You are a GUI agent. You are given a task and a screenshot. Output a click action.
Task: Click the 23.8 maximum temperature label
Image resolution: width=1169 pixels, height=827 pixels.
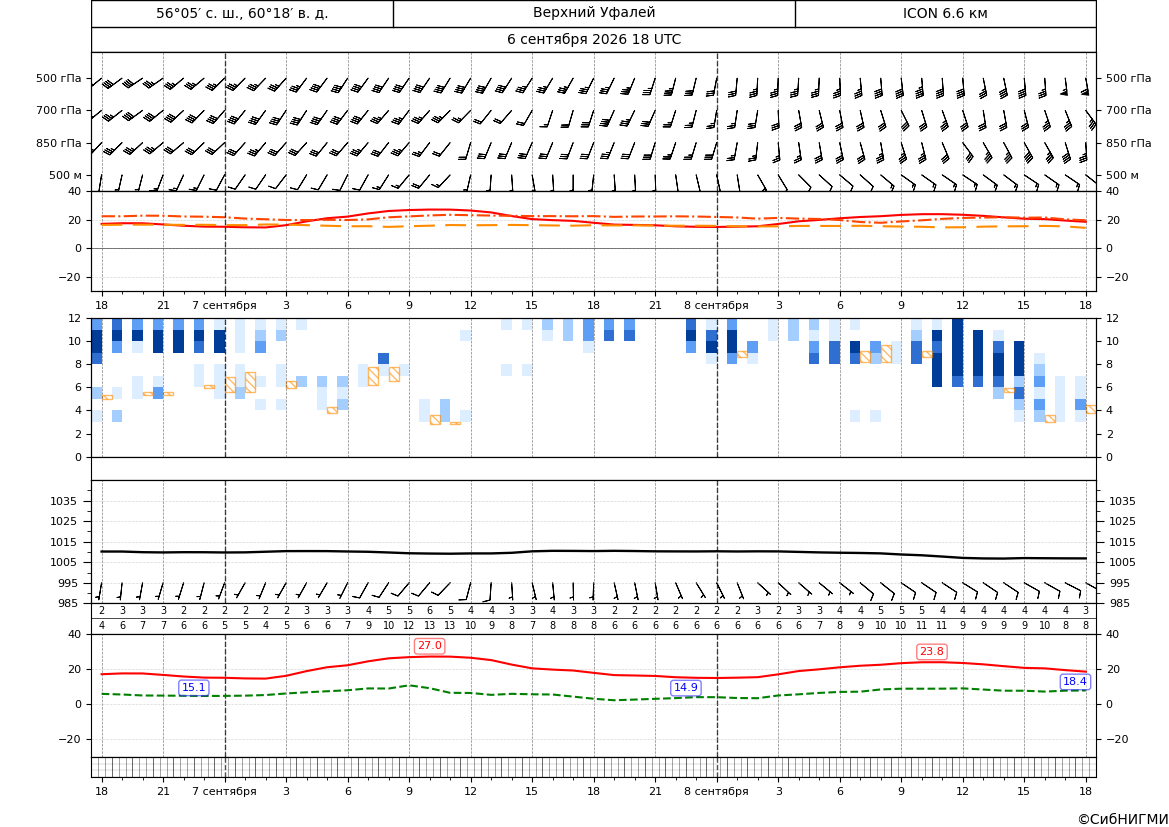point(931,652)
